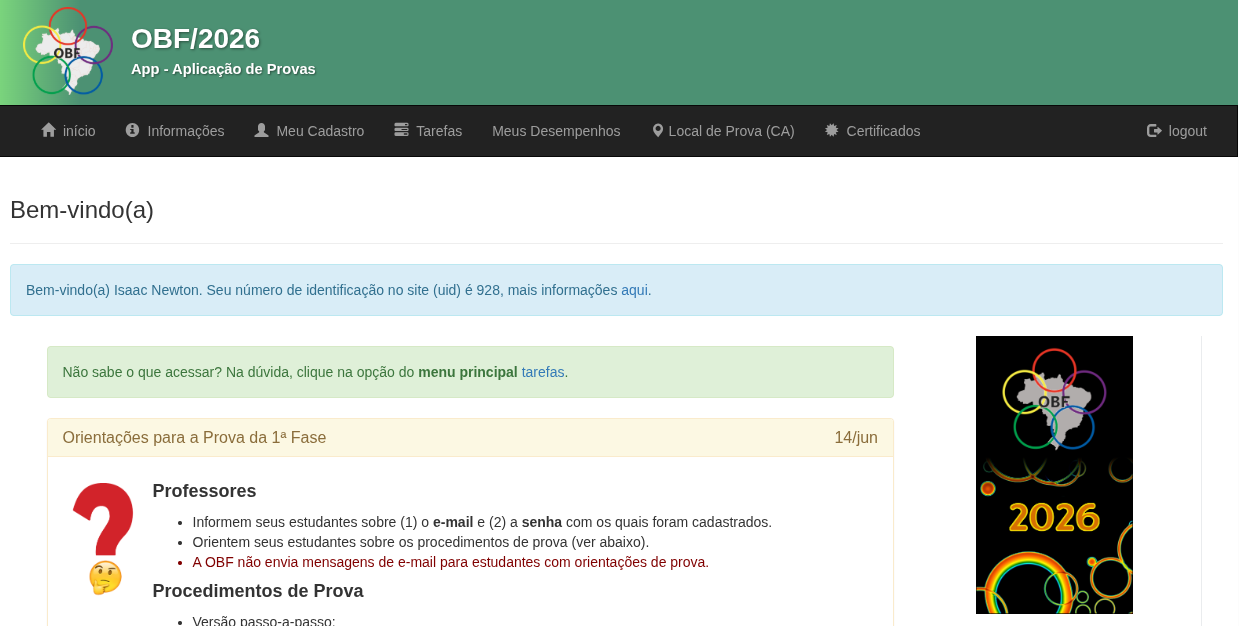The height and width of the screenshot is (626, 1239).
Task: Click the logout arrow icon
Action: tap(1154, 130)
